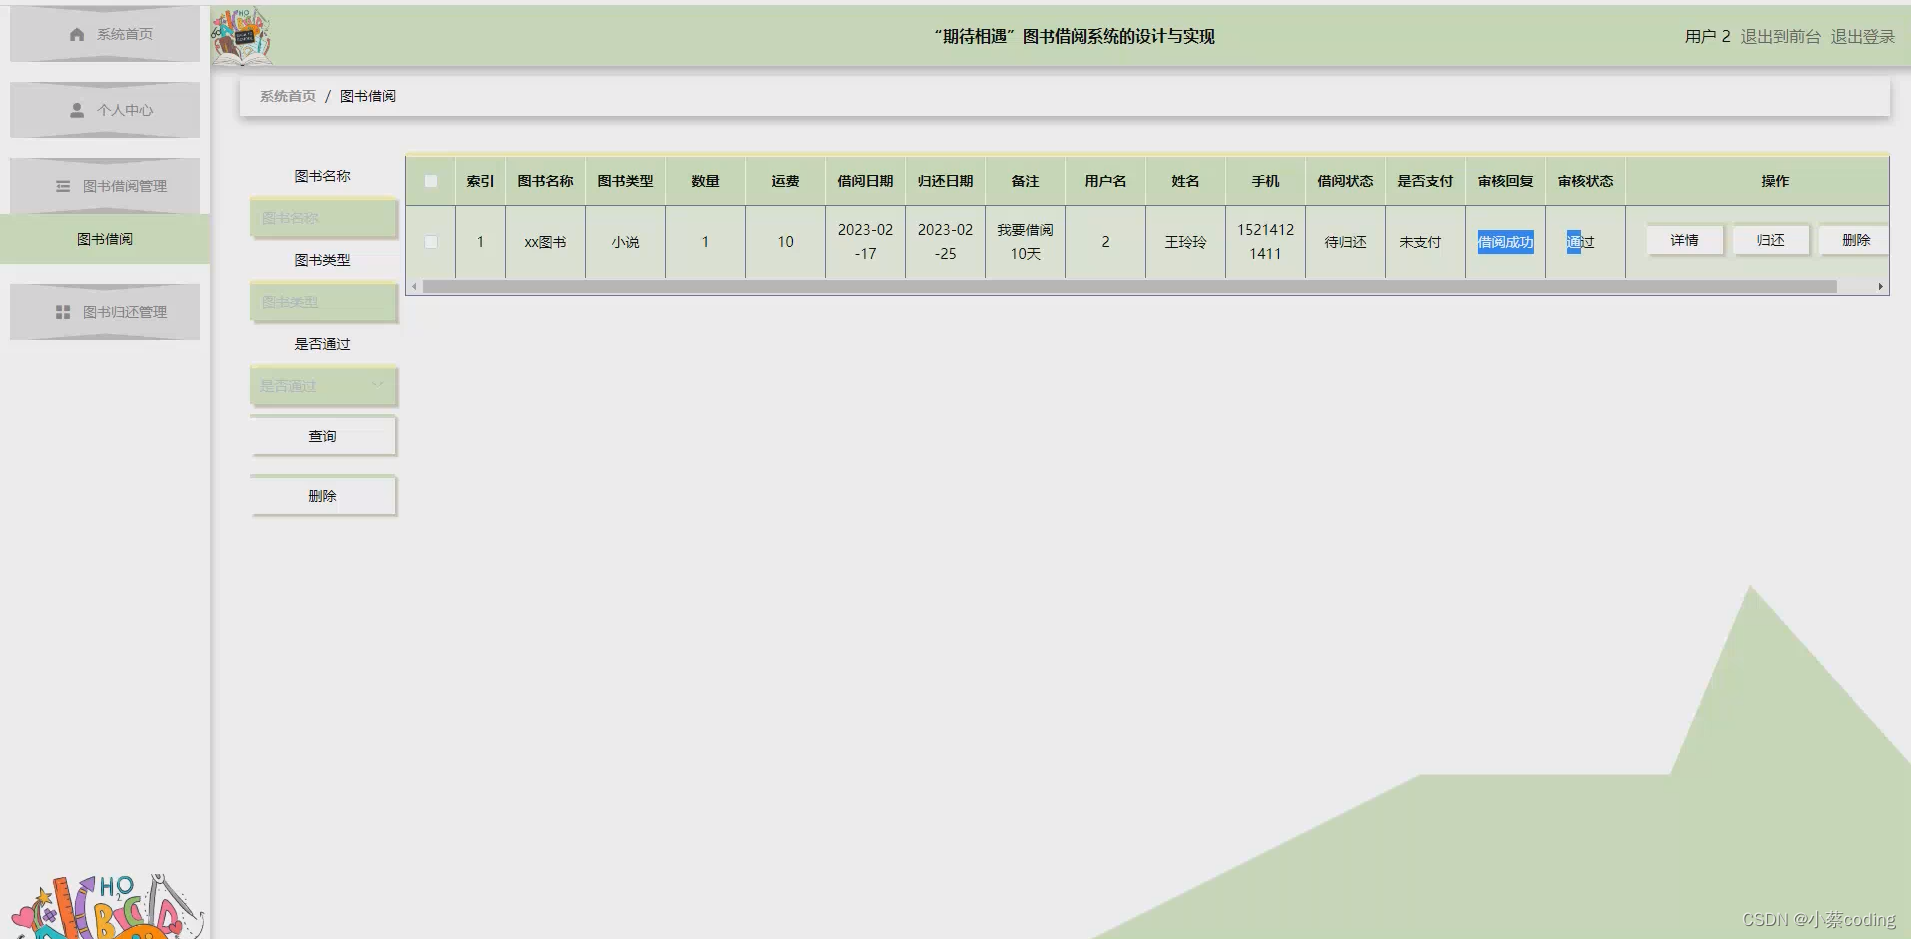Click the list icon beside 图书借阅管理
Image resolution: width=1911 pixels, height=939 pixels.
pos(63,186)
